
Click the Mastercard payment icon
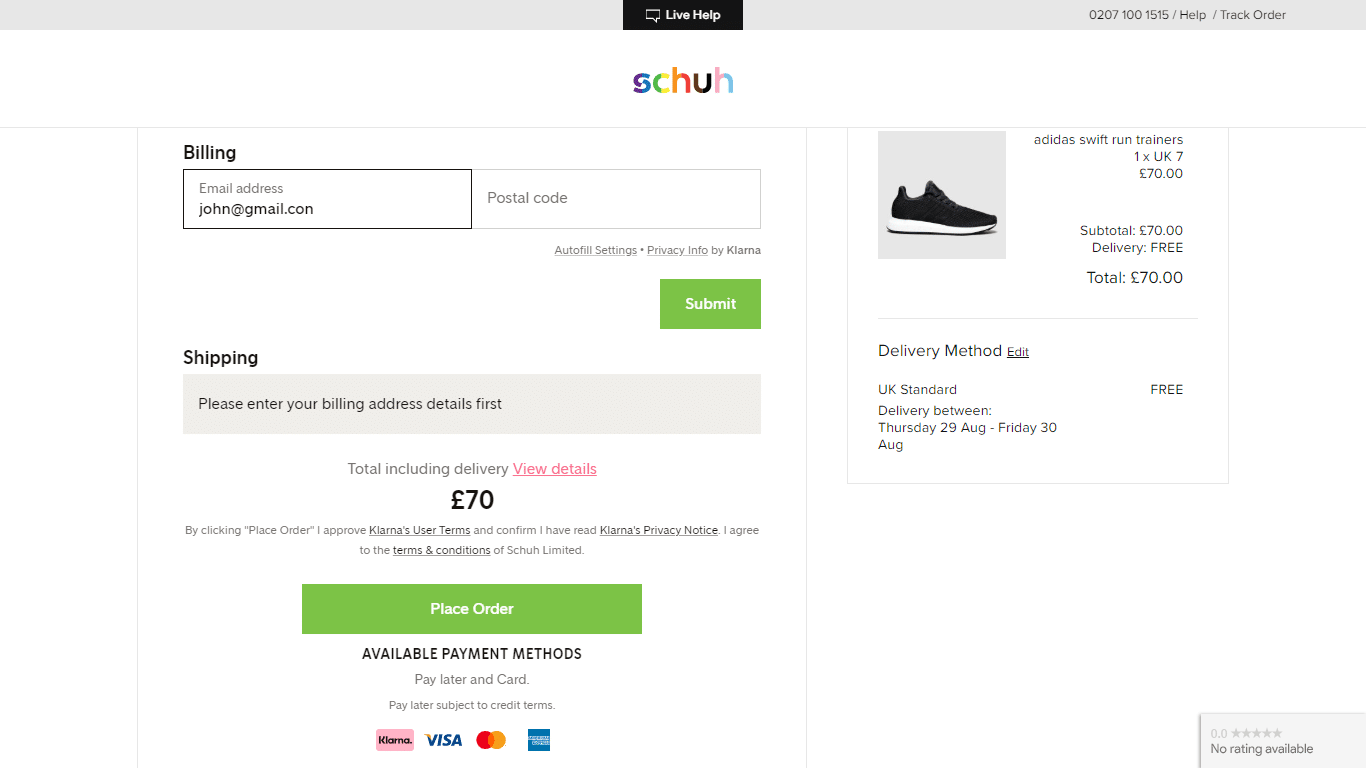491,740
